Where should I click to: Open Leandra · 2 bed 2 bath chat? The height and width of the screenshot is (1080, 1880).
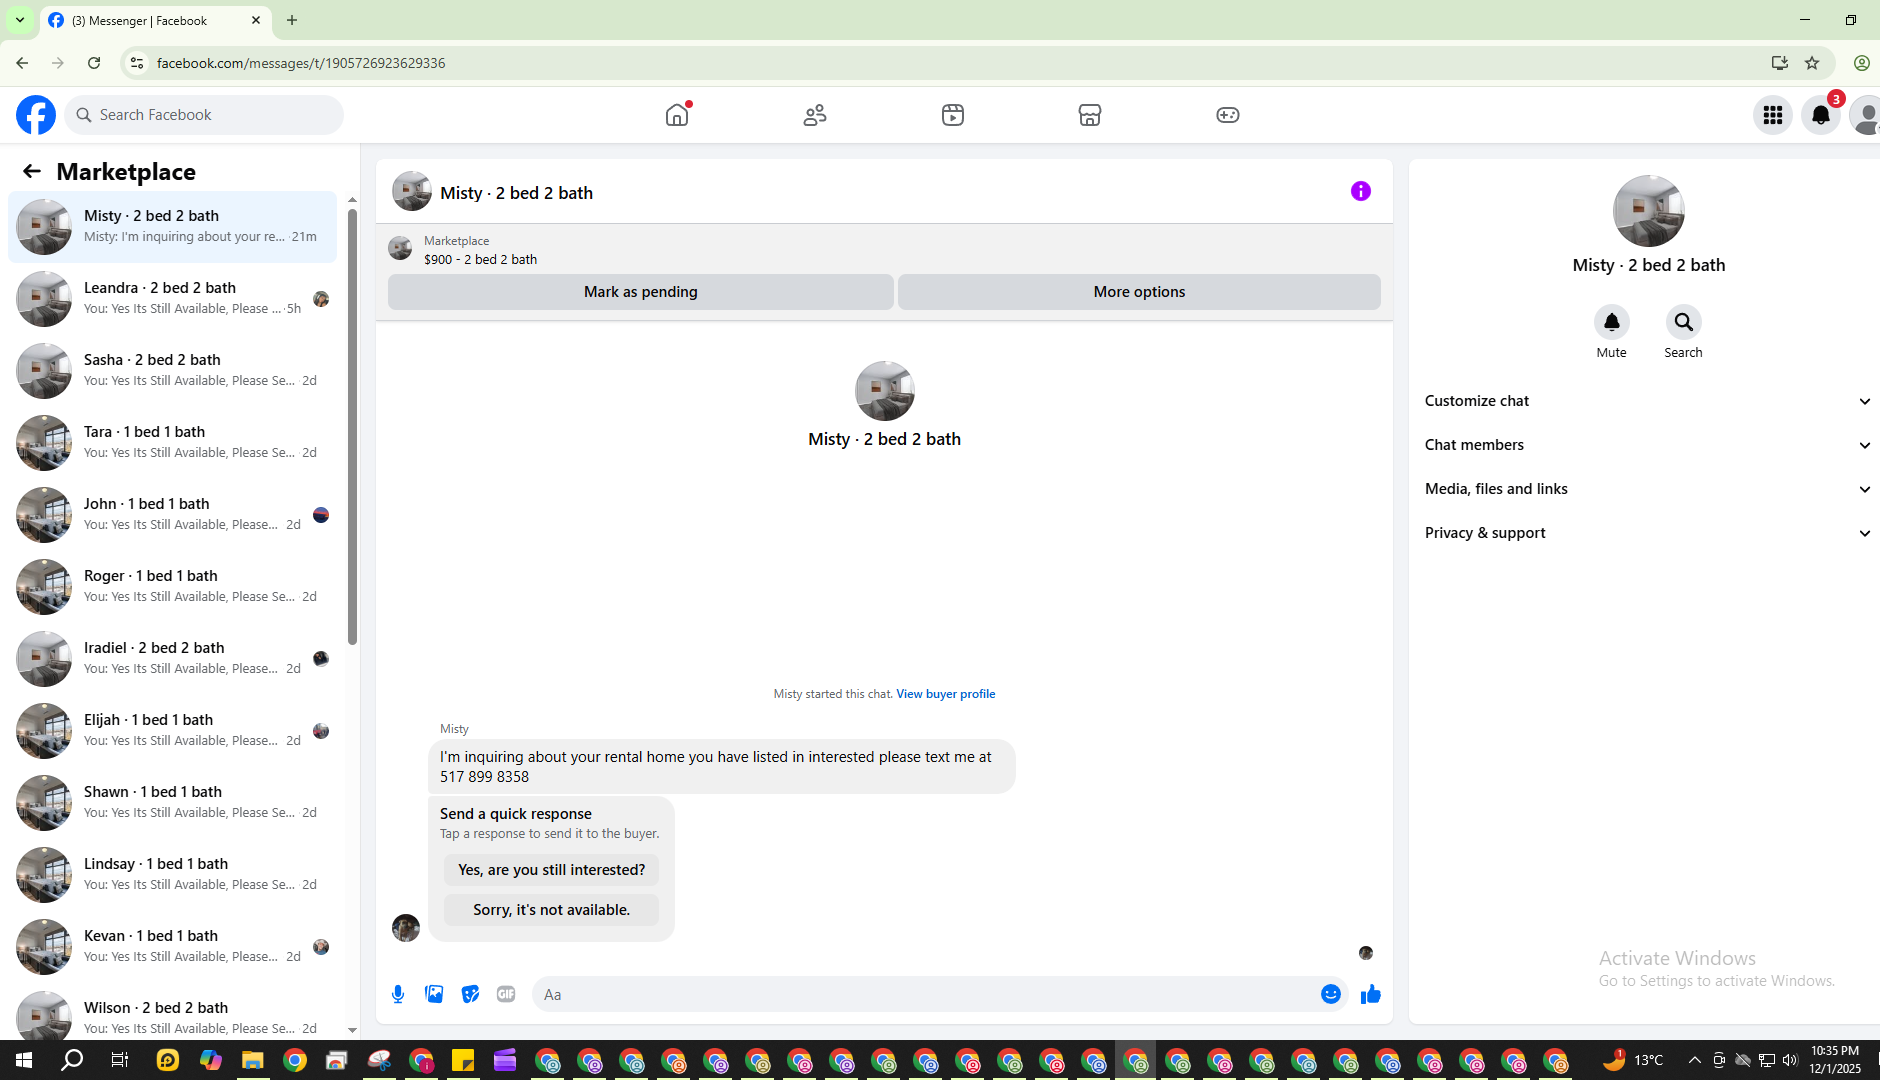172,299
